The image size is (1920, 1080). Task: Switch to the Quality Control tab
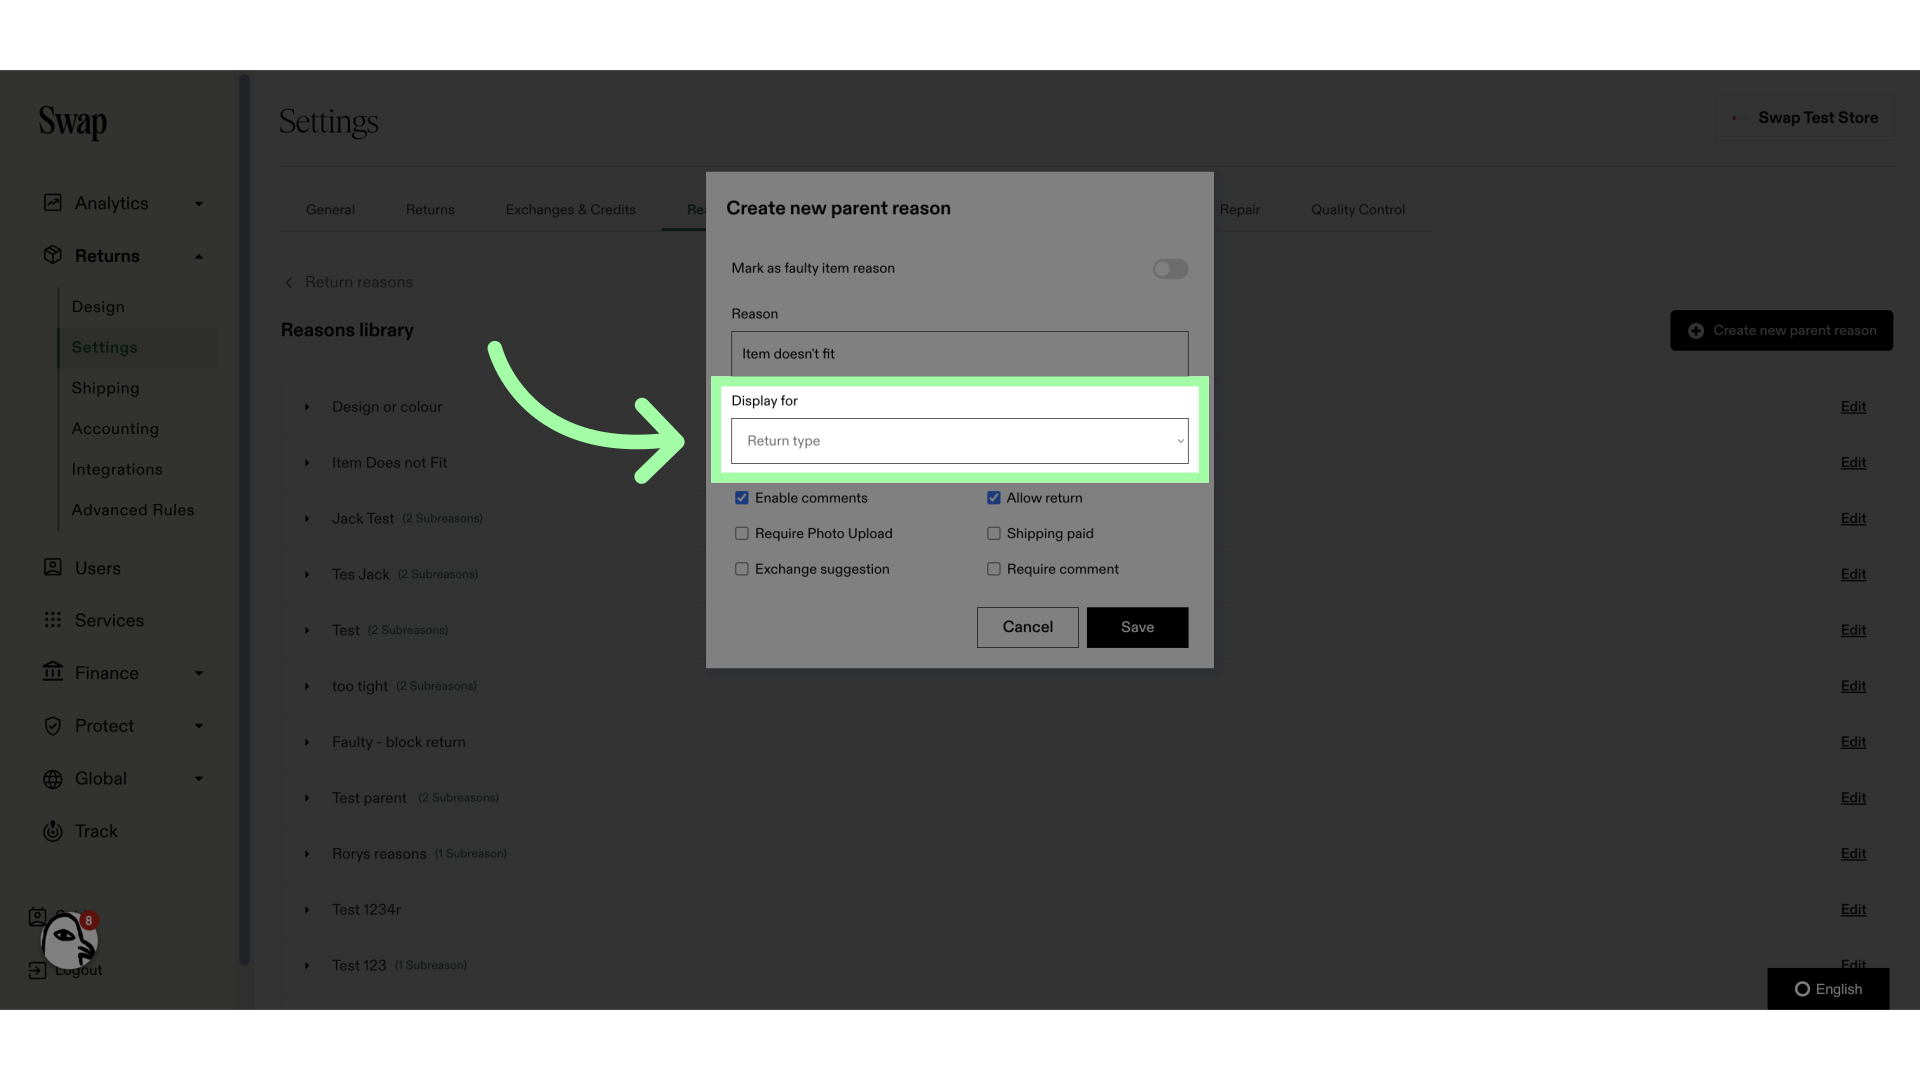coord(1358,210)
